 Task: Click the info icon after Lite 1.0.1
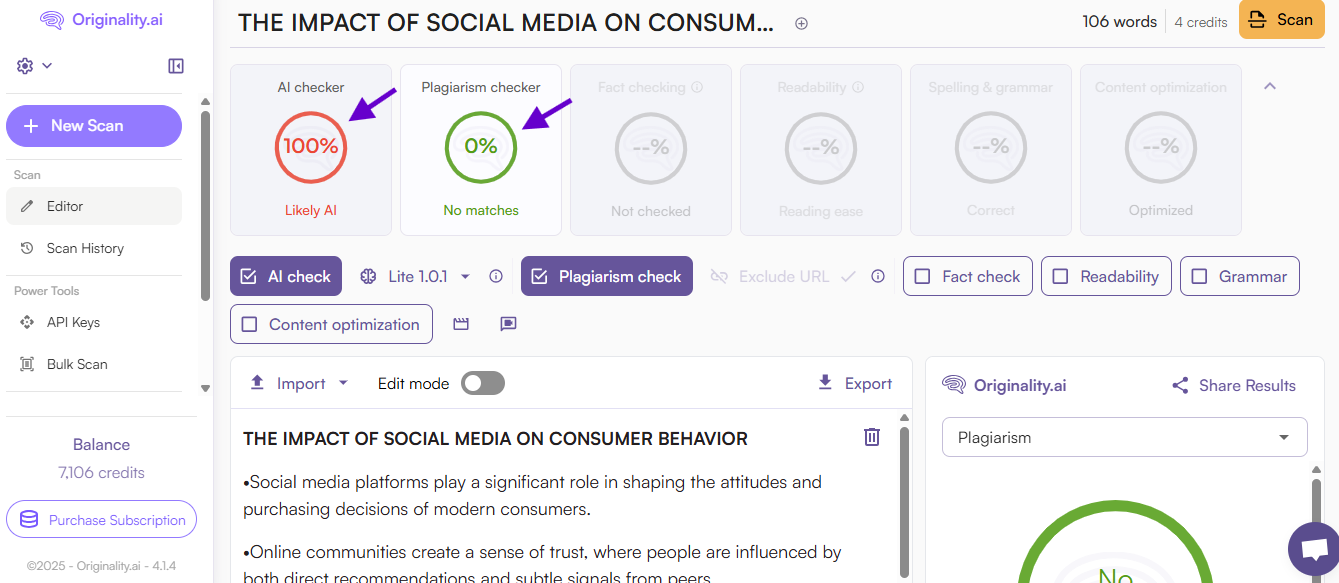pos(496,277)
